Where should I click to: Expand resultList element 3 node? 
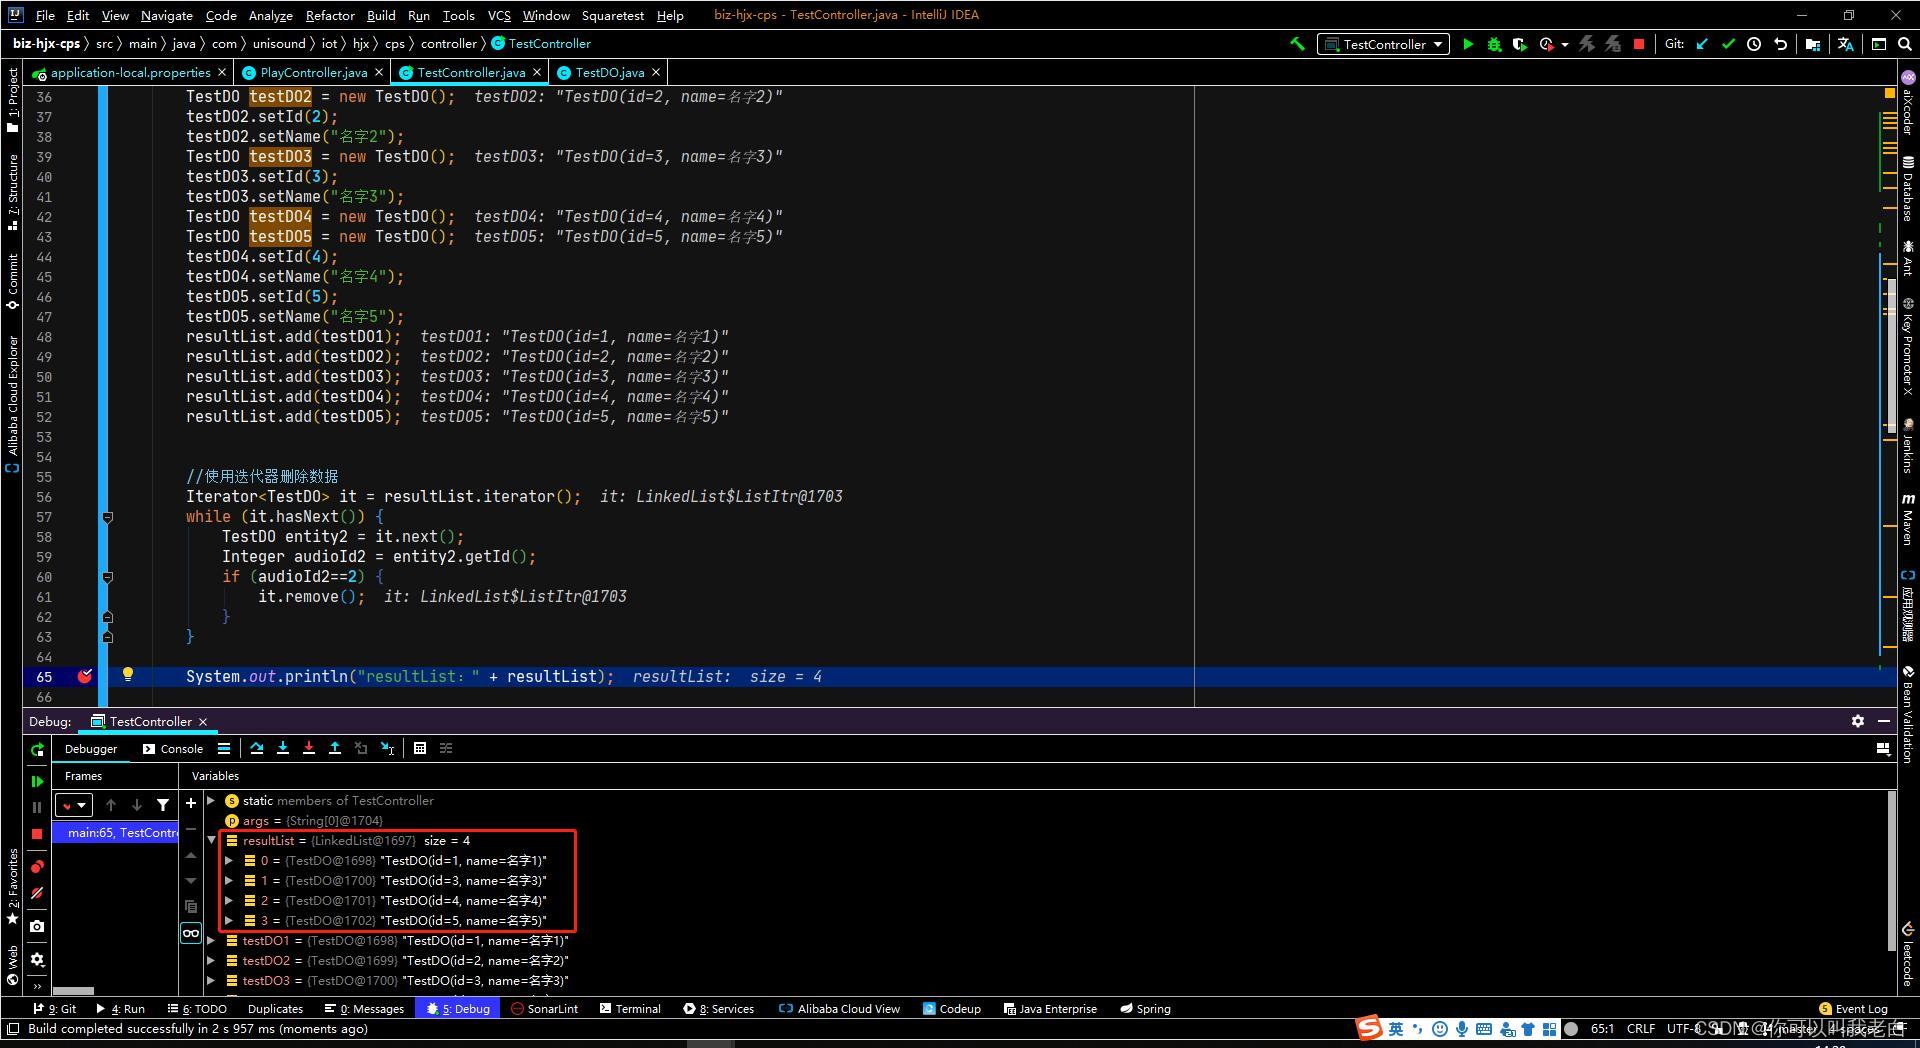pos(229,921)
